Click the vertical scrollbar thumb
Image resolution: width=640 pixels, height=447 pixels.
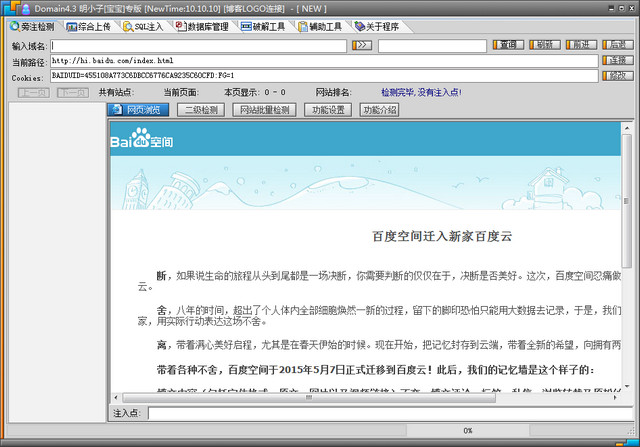click(627, 201)
